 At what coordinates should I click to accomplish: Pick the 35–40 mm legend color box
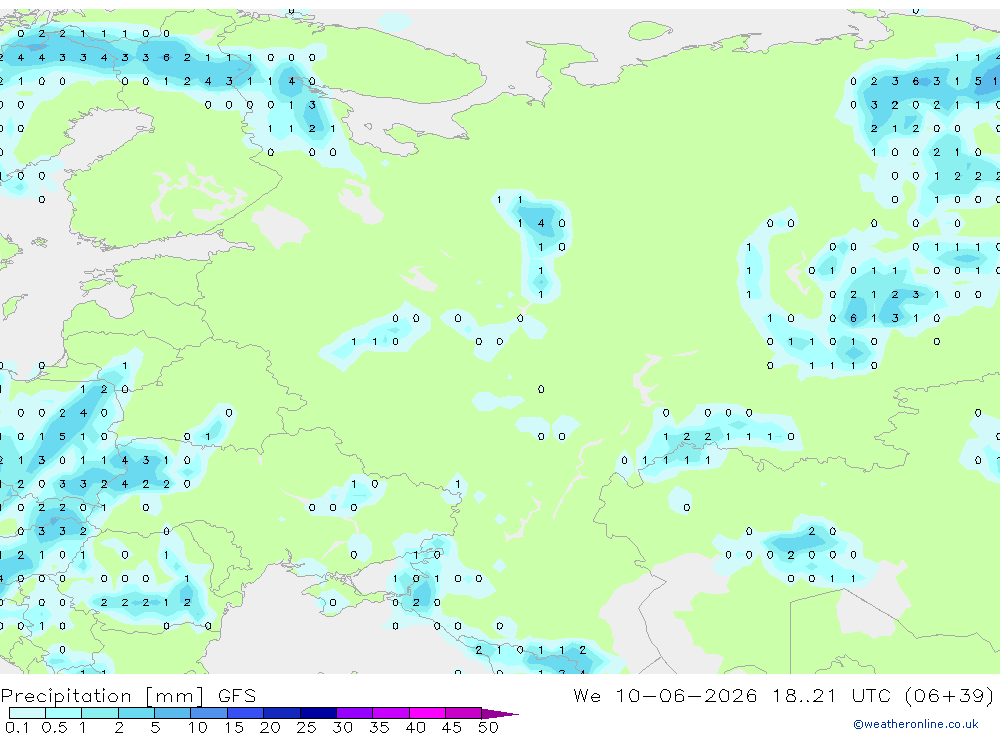point(391,713)
